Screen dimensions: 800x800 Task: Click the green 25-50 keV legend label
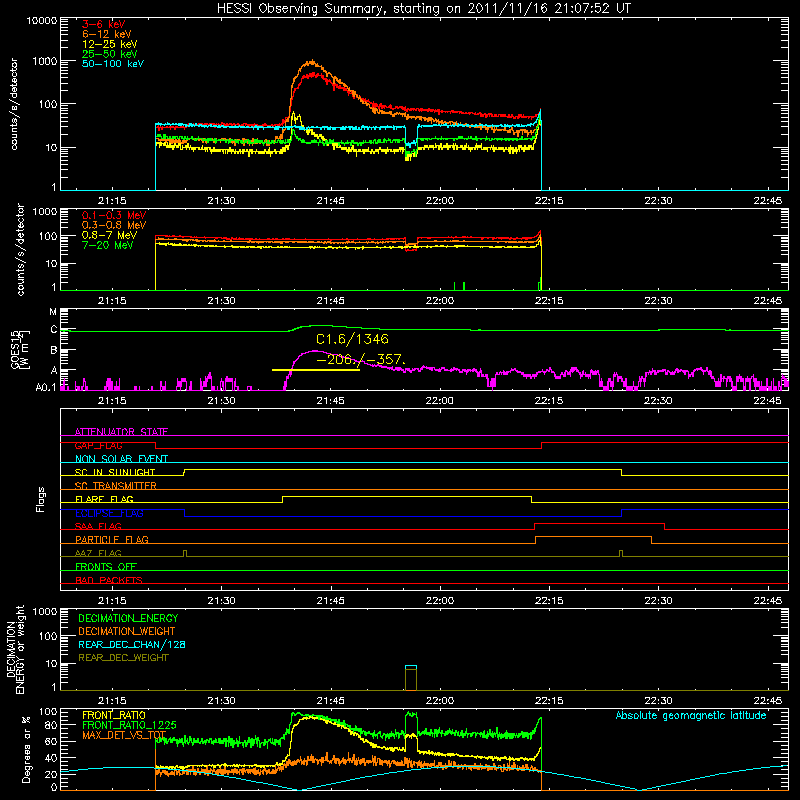[110, 54]
